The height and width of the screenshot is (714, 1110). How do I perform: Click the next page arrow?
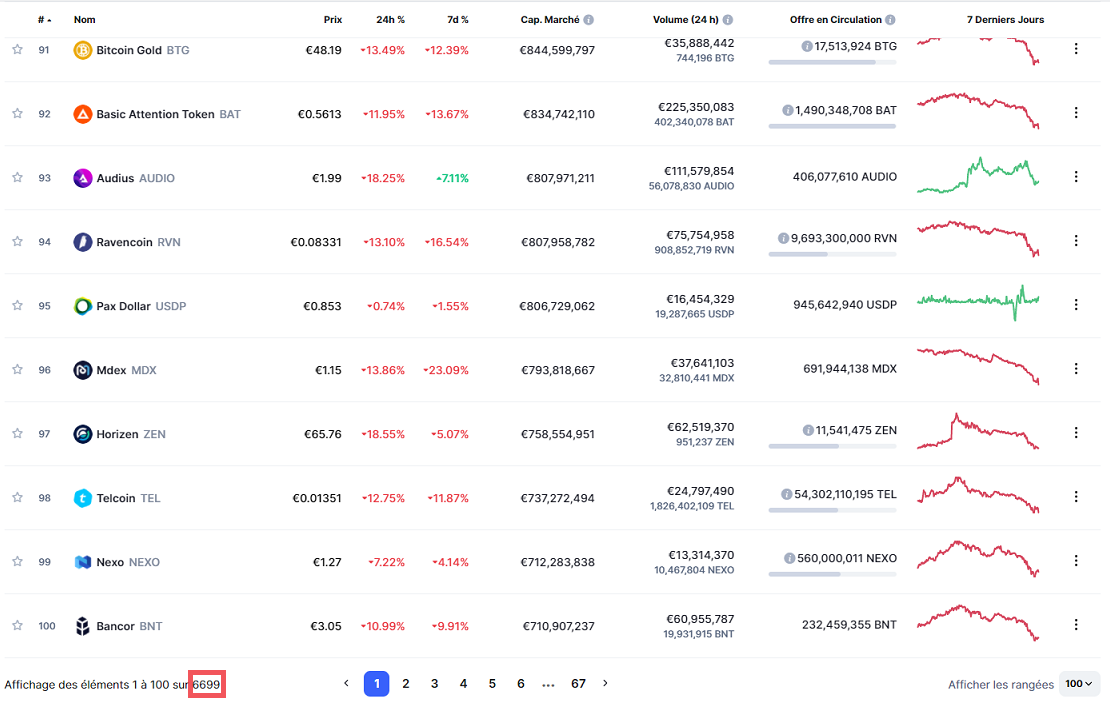(605, 683)
